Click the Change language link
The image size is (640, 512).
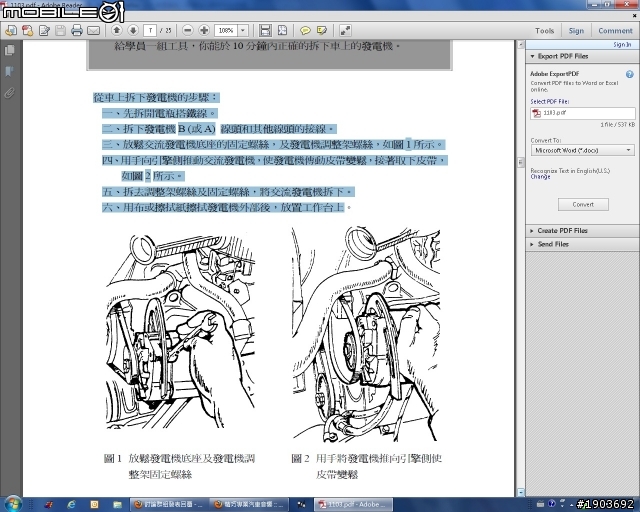[540, 177]
